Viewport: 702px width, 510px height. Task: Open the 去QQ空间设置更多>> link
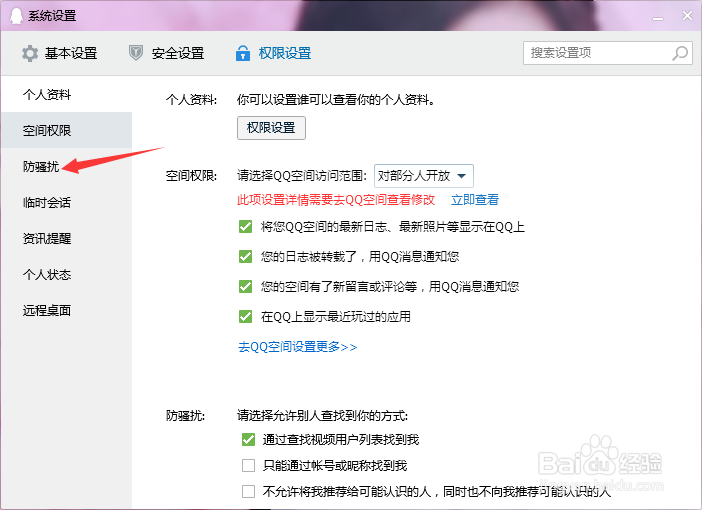pyautogui.click(x=297, y=347)
